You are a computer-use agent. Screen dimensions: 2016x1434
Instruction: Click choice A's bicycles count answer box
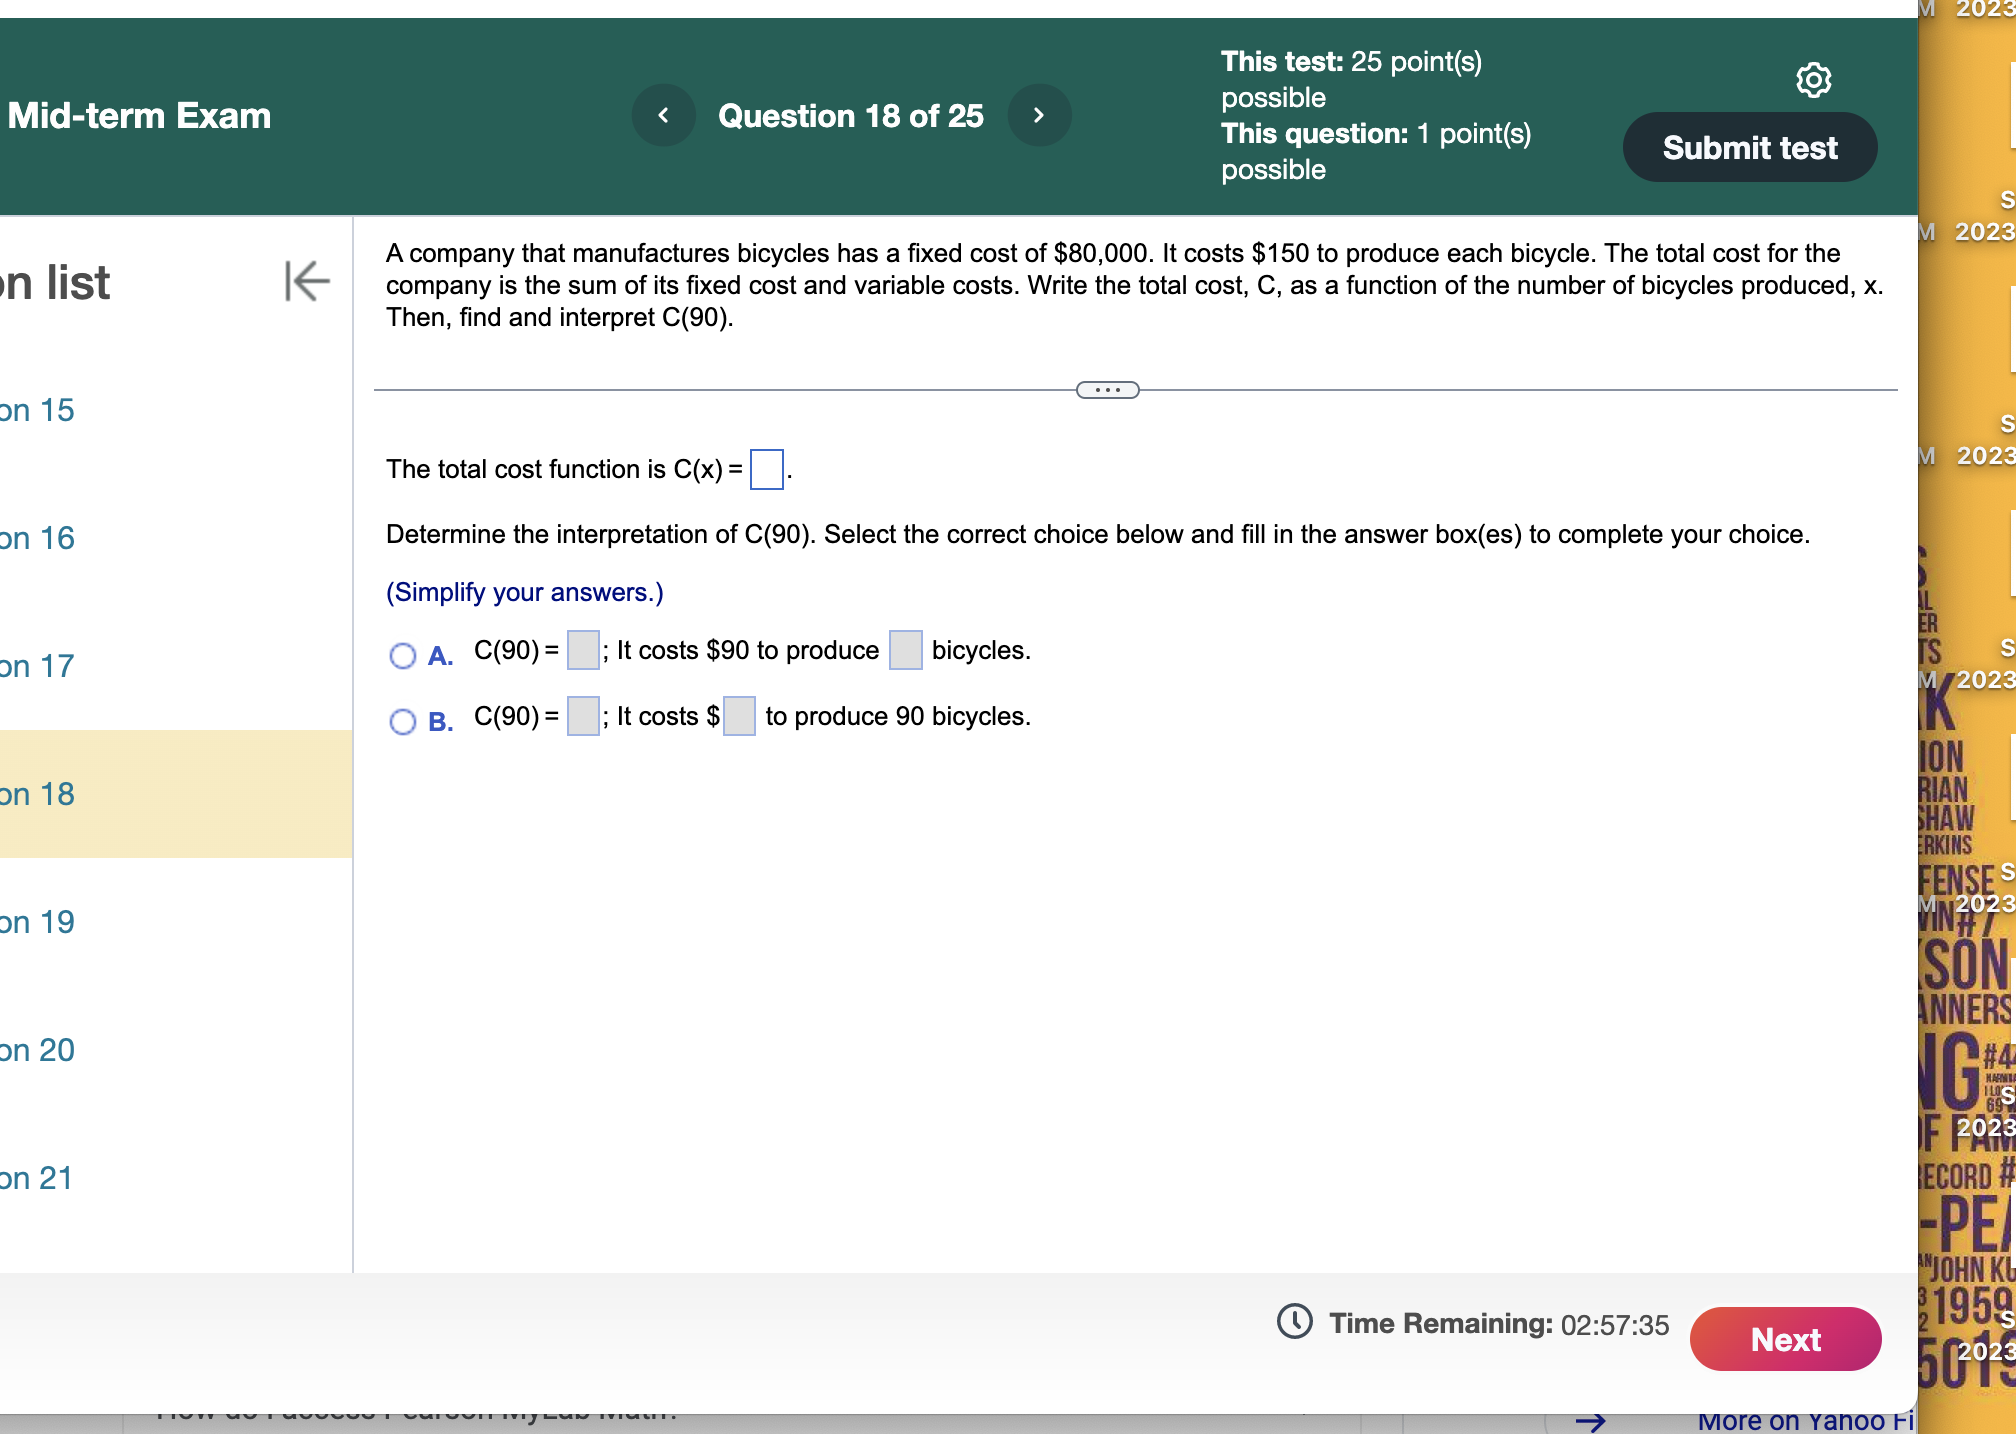pyautogui.click(x=906, y=650)
